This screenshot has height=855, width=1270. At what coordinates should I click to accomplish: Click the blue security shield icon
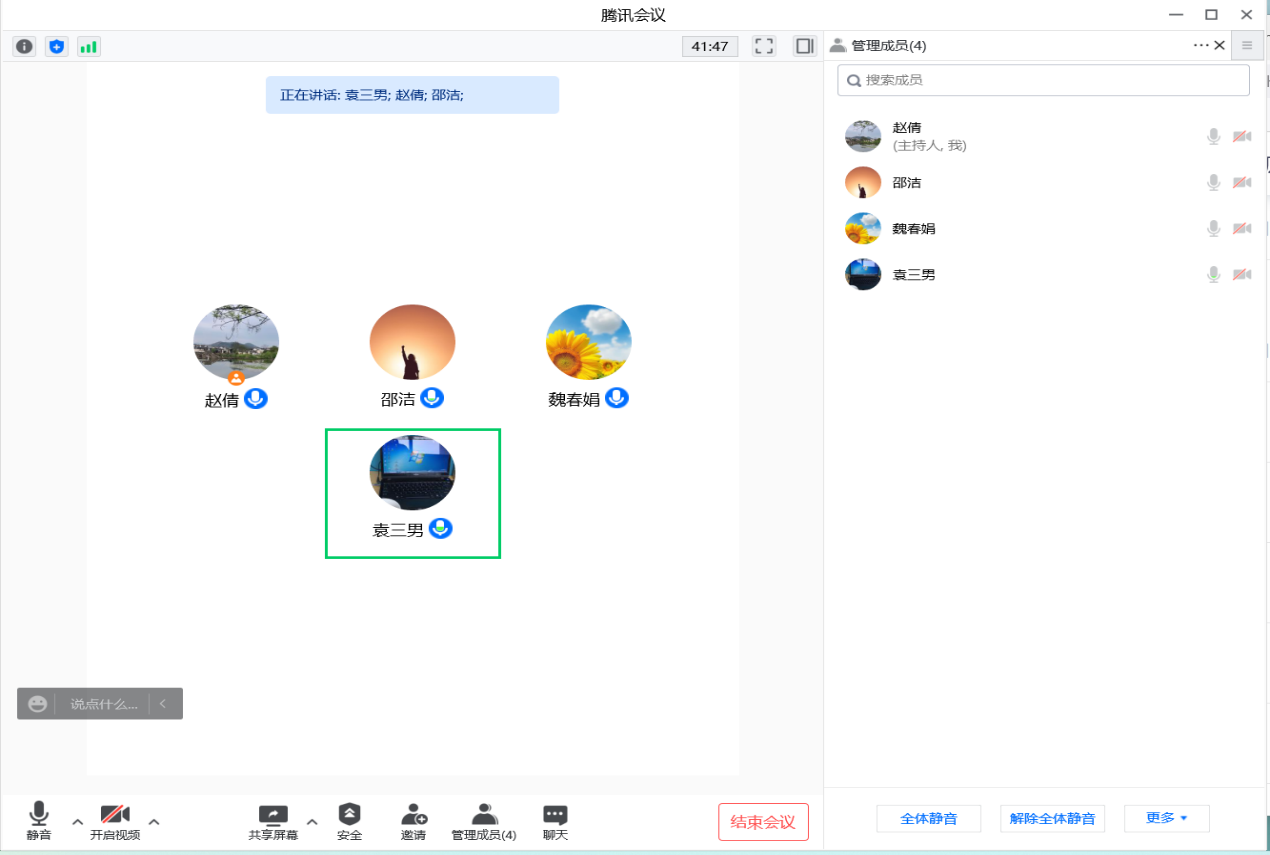click(57, 46)
